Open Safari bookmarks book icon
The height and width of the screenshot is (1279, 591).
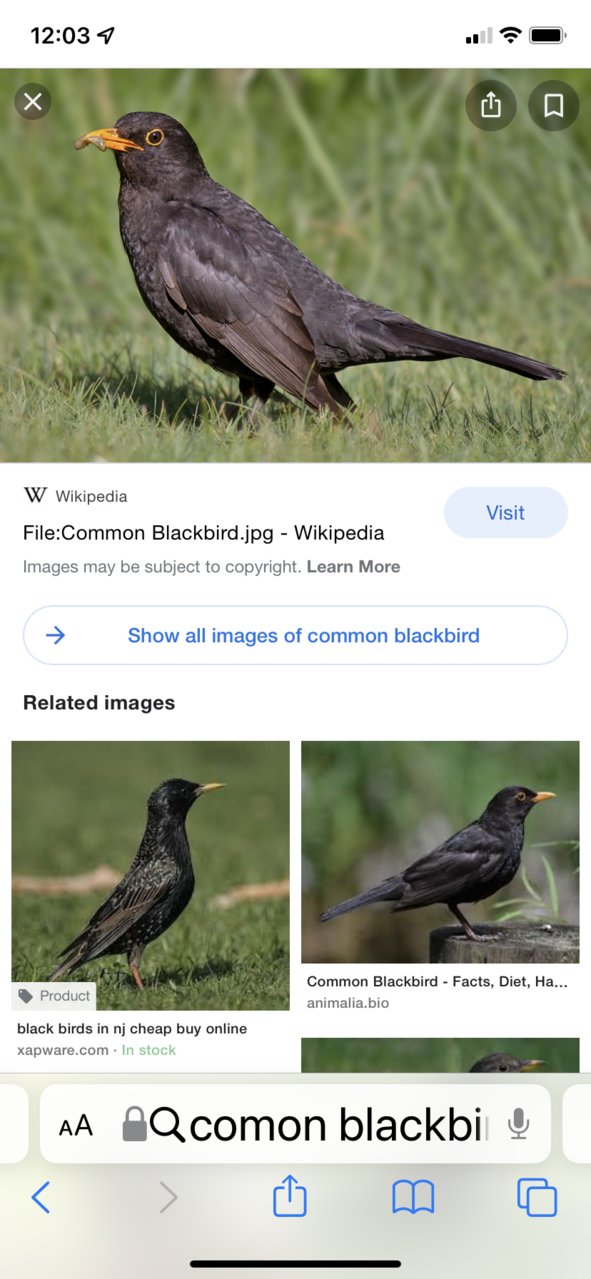413,1197
